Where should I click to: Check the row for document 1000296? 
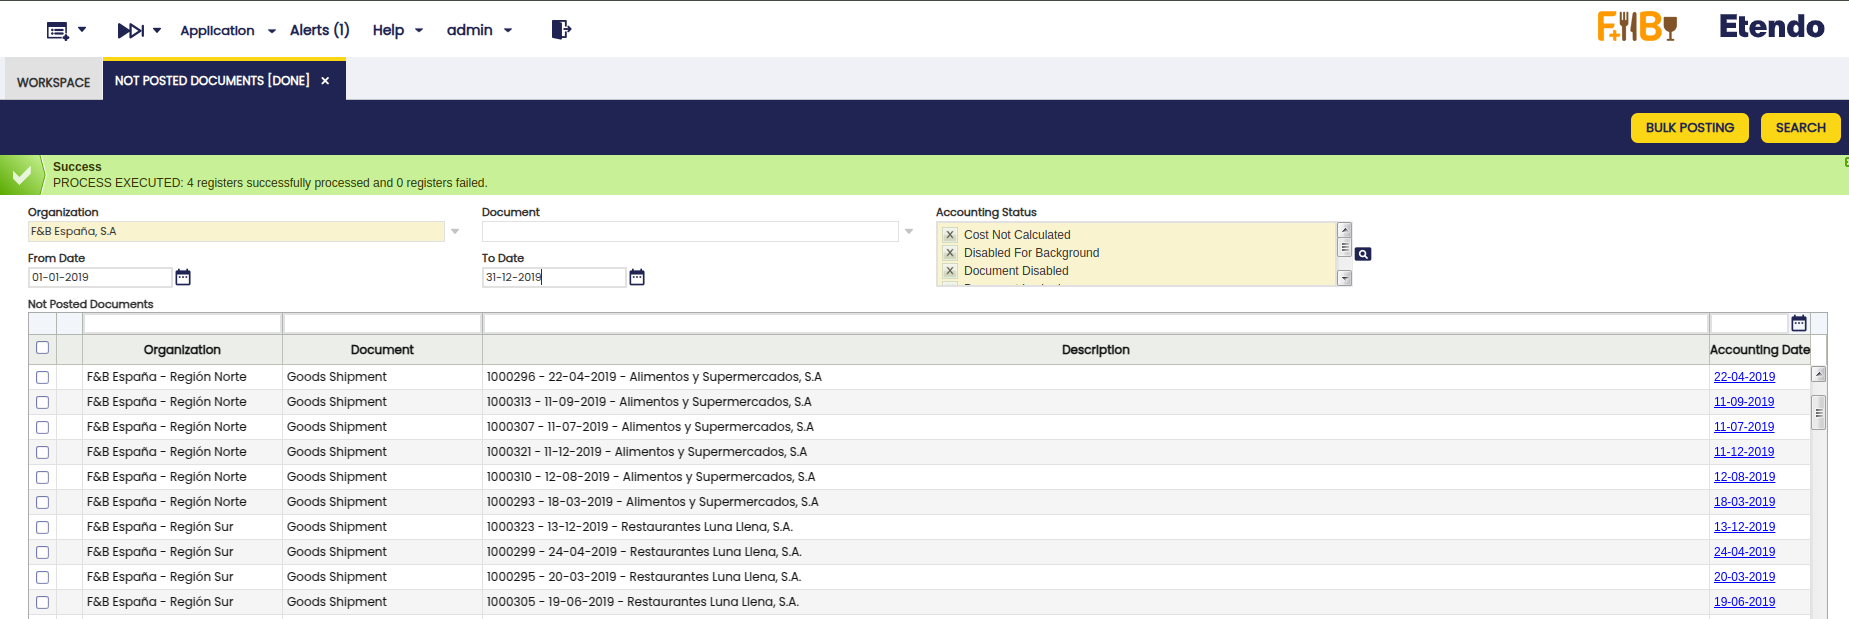(42, 377)
